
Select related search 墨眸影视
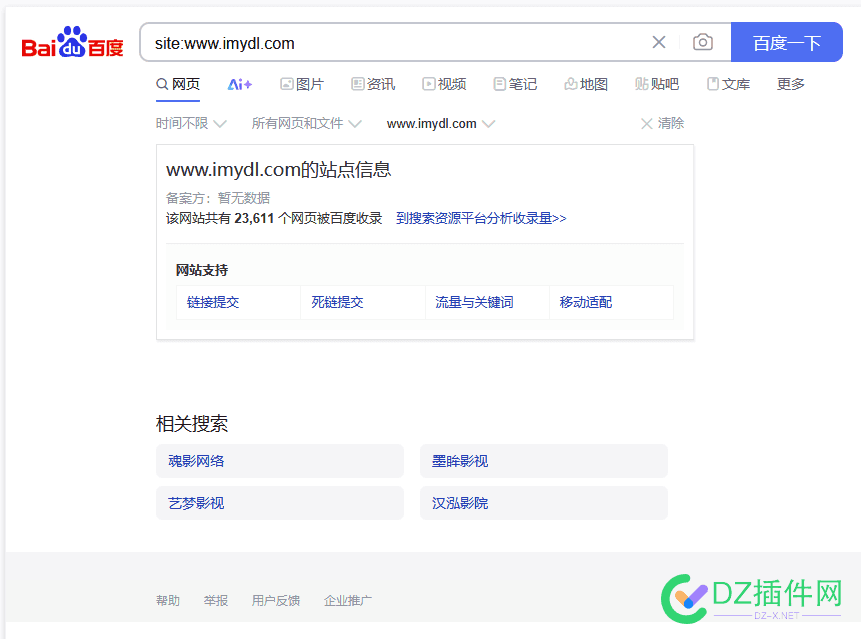[x=544, y=461]
